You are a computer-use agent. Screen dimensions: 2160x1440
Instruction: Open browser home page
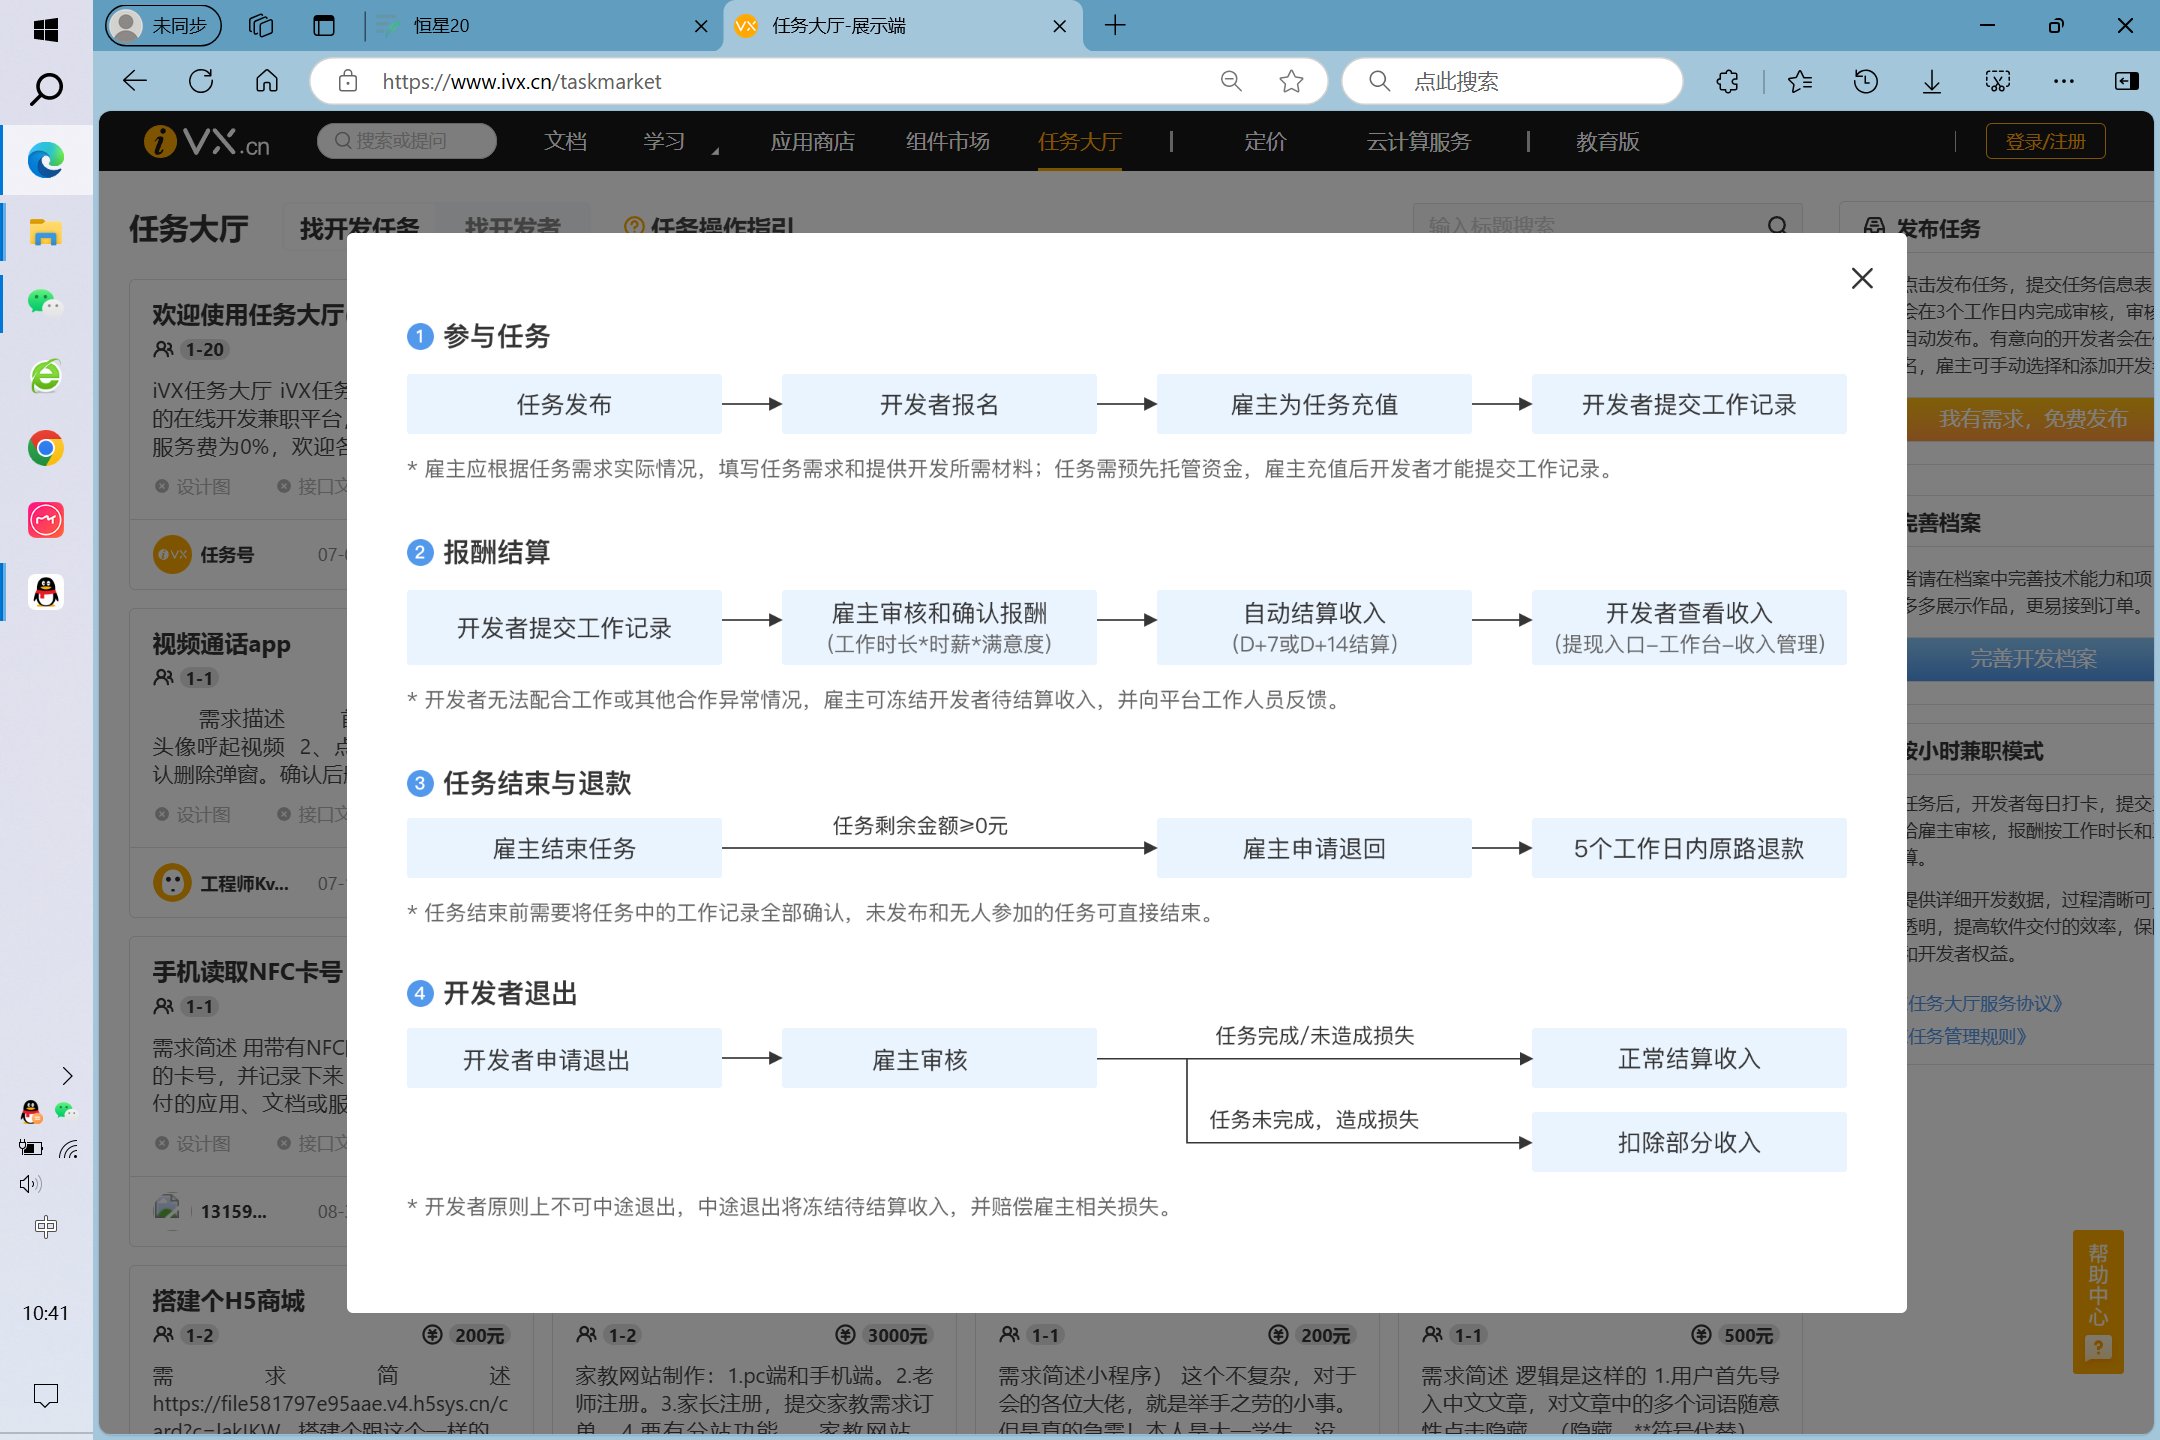(267, 81)
